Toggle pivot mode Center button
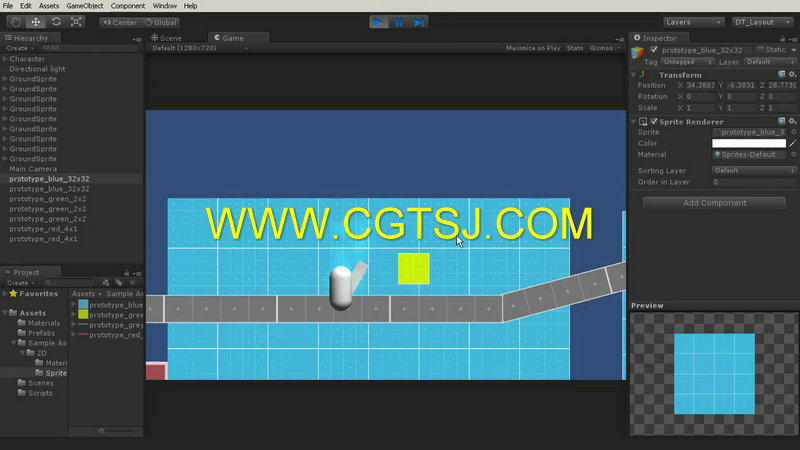Screen dimensions: 800x450 [x=120, y=22]
